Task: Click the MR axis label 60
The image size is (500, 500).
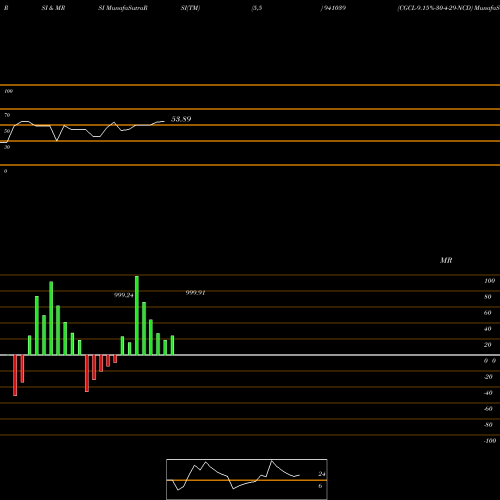Action: [488, 313]
